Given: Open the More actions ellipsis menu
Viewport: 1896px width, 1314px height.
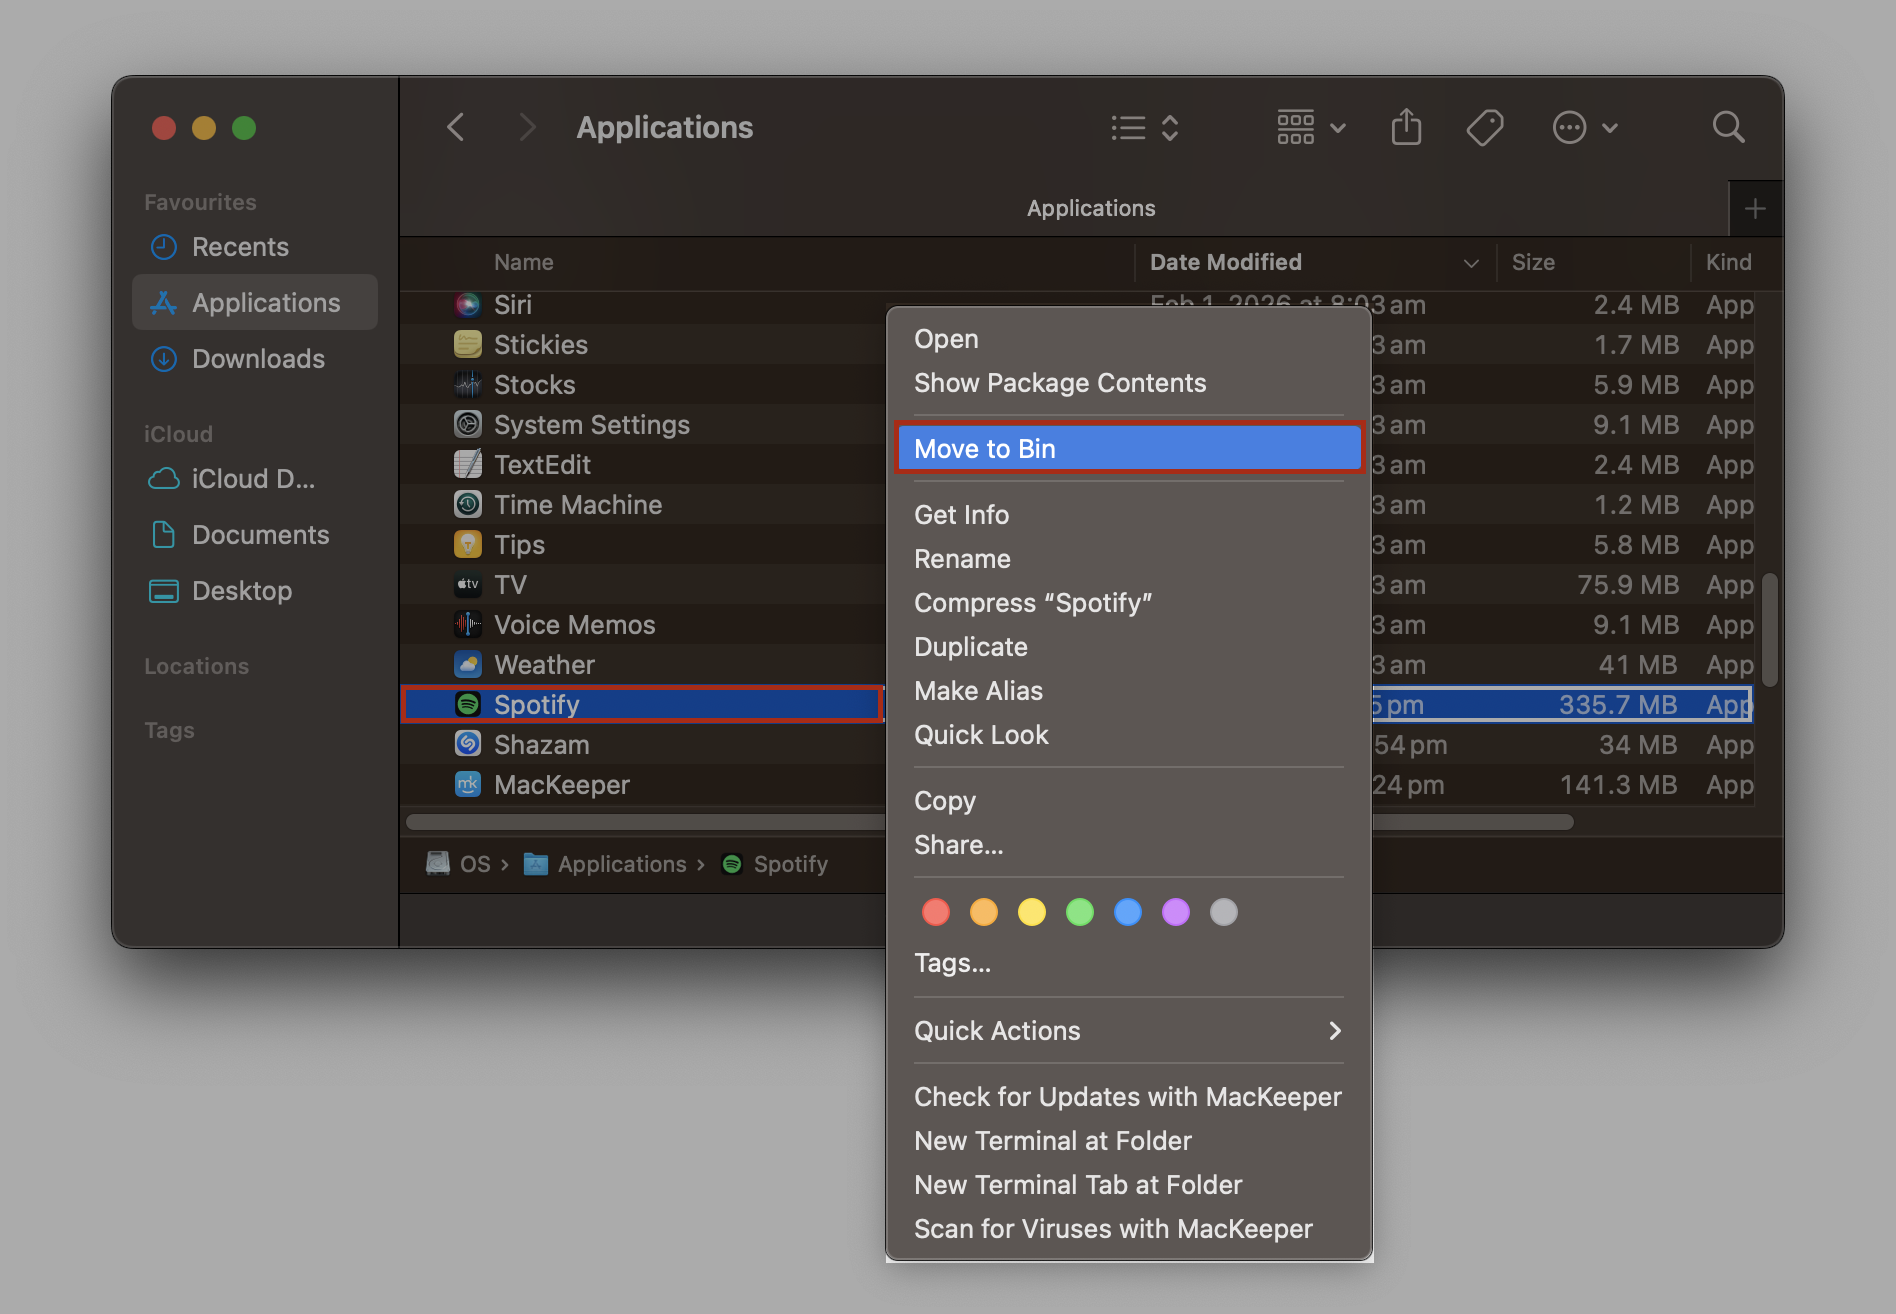Looking at the screenshot, I should 1585,127.
